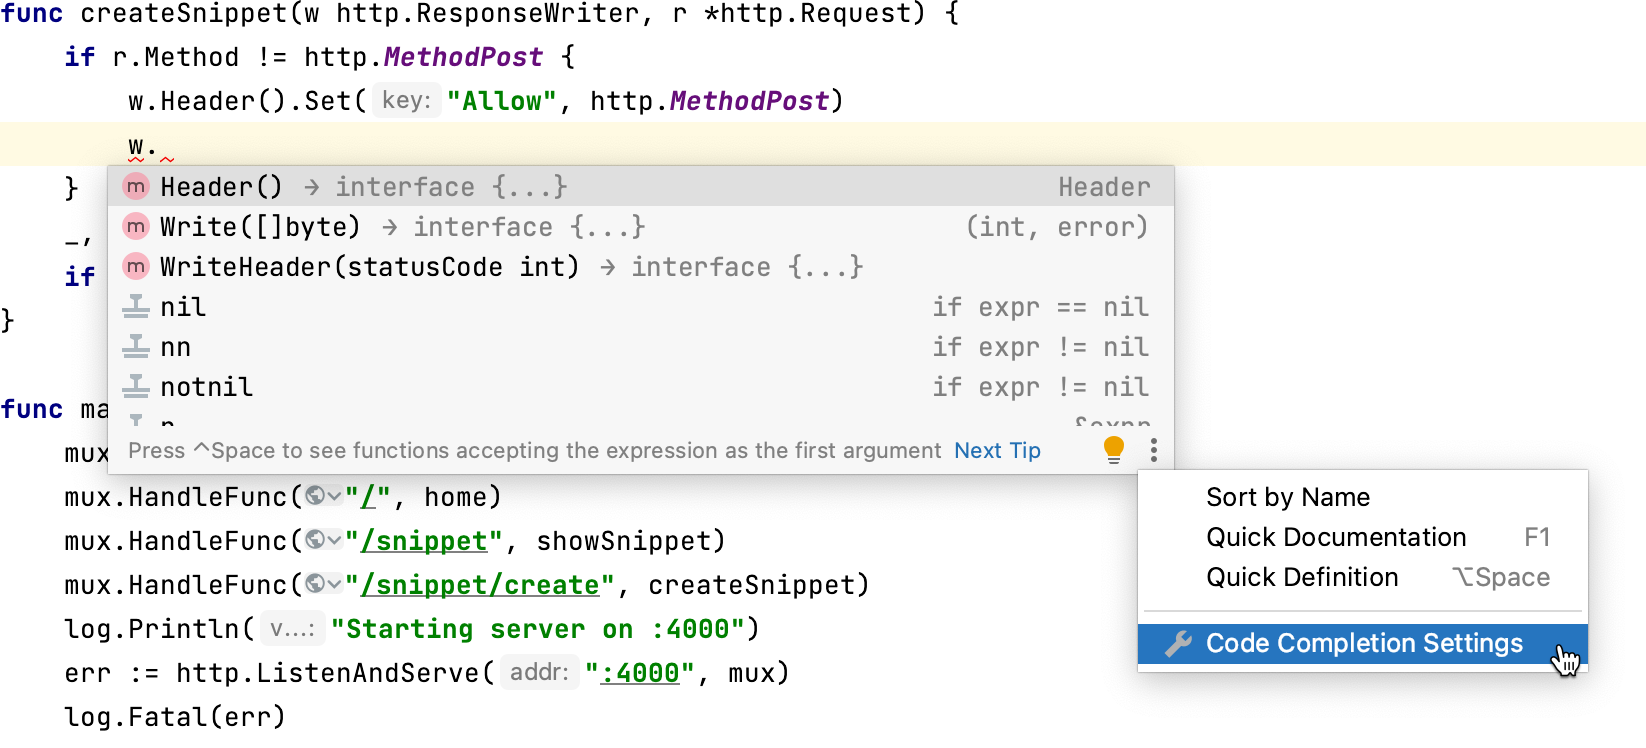Screen dimensions: 1646x748
Task: Follow the ":4000" address link
Action: 640,673
